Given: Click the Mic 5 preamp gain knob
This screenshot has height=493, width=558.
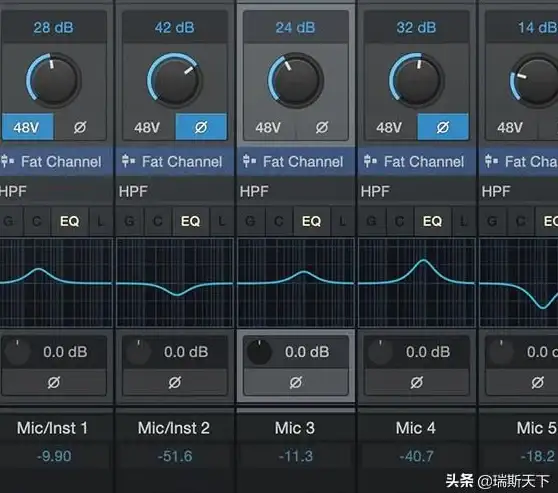Looking at the screenshot, I should (x=534, y=80).
